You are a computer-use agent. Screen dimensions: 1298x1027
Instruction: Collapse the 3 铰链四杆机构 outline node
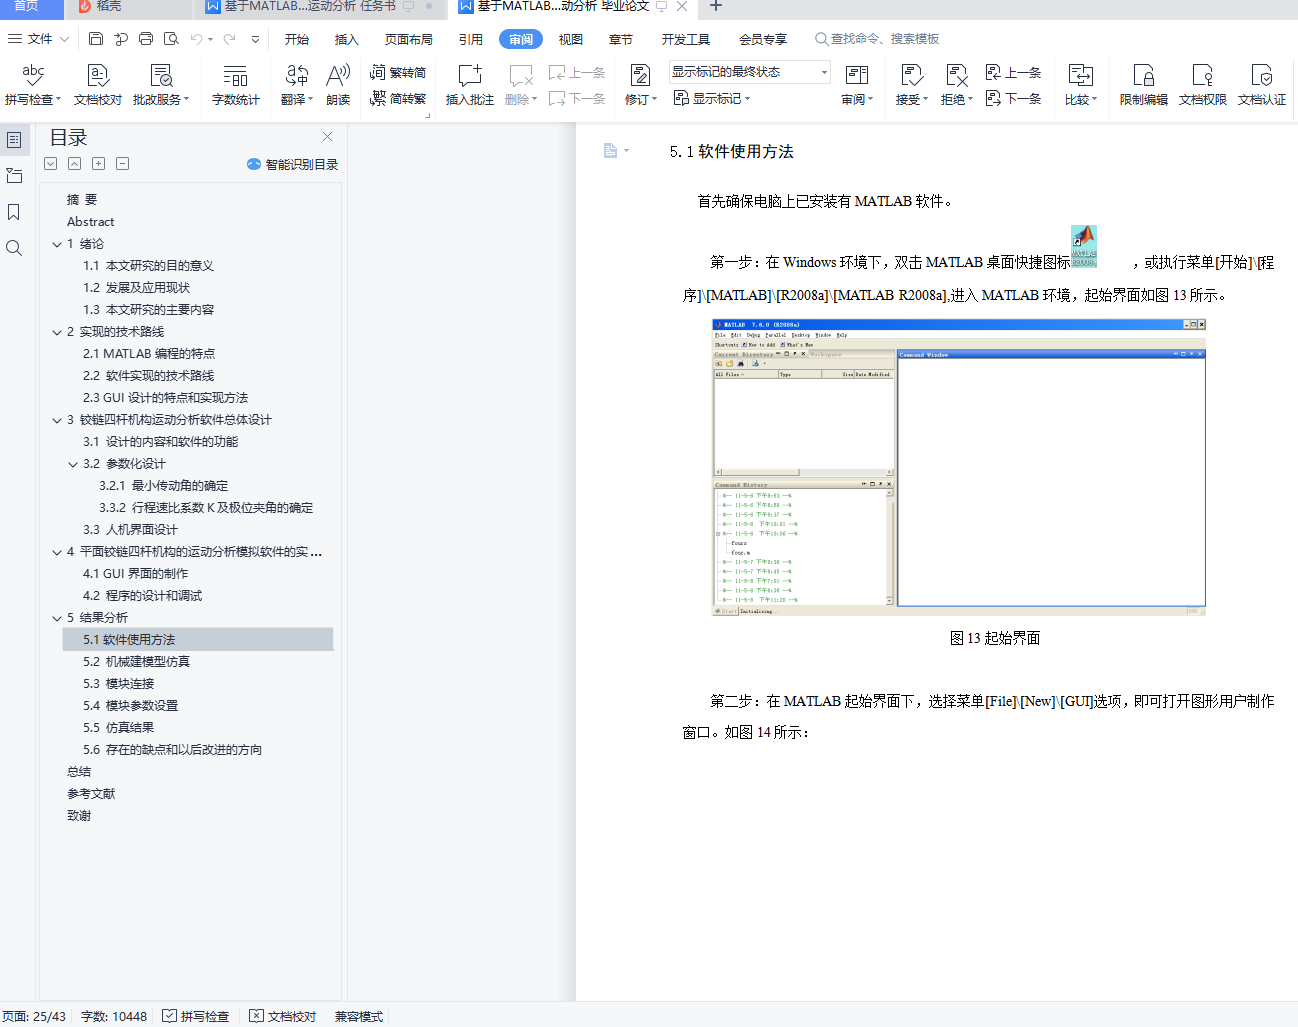57,420
